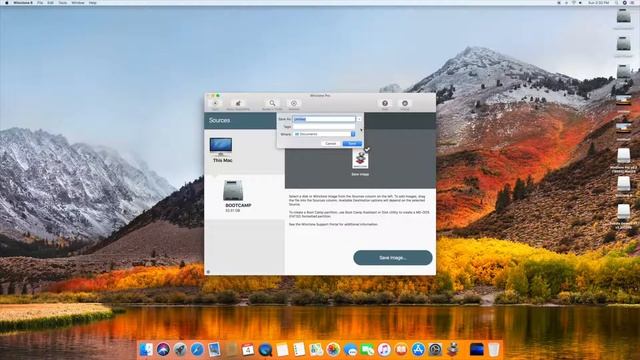Open App Store from the Dock
This screenshot has width=640, height=360.
pyautogui.click(x=418, y=350)
